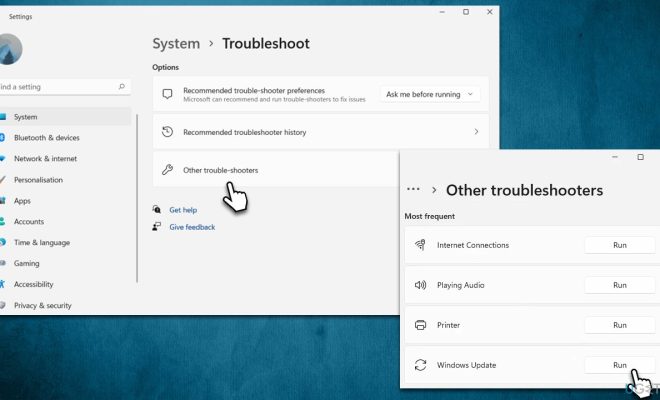Select Accounts in the sidebar
The height and width of the screenshot is (400, 660).
29,221
